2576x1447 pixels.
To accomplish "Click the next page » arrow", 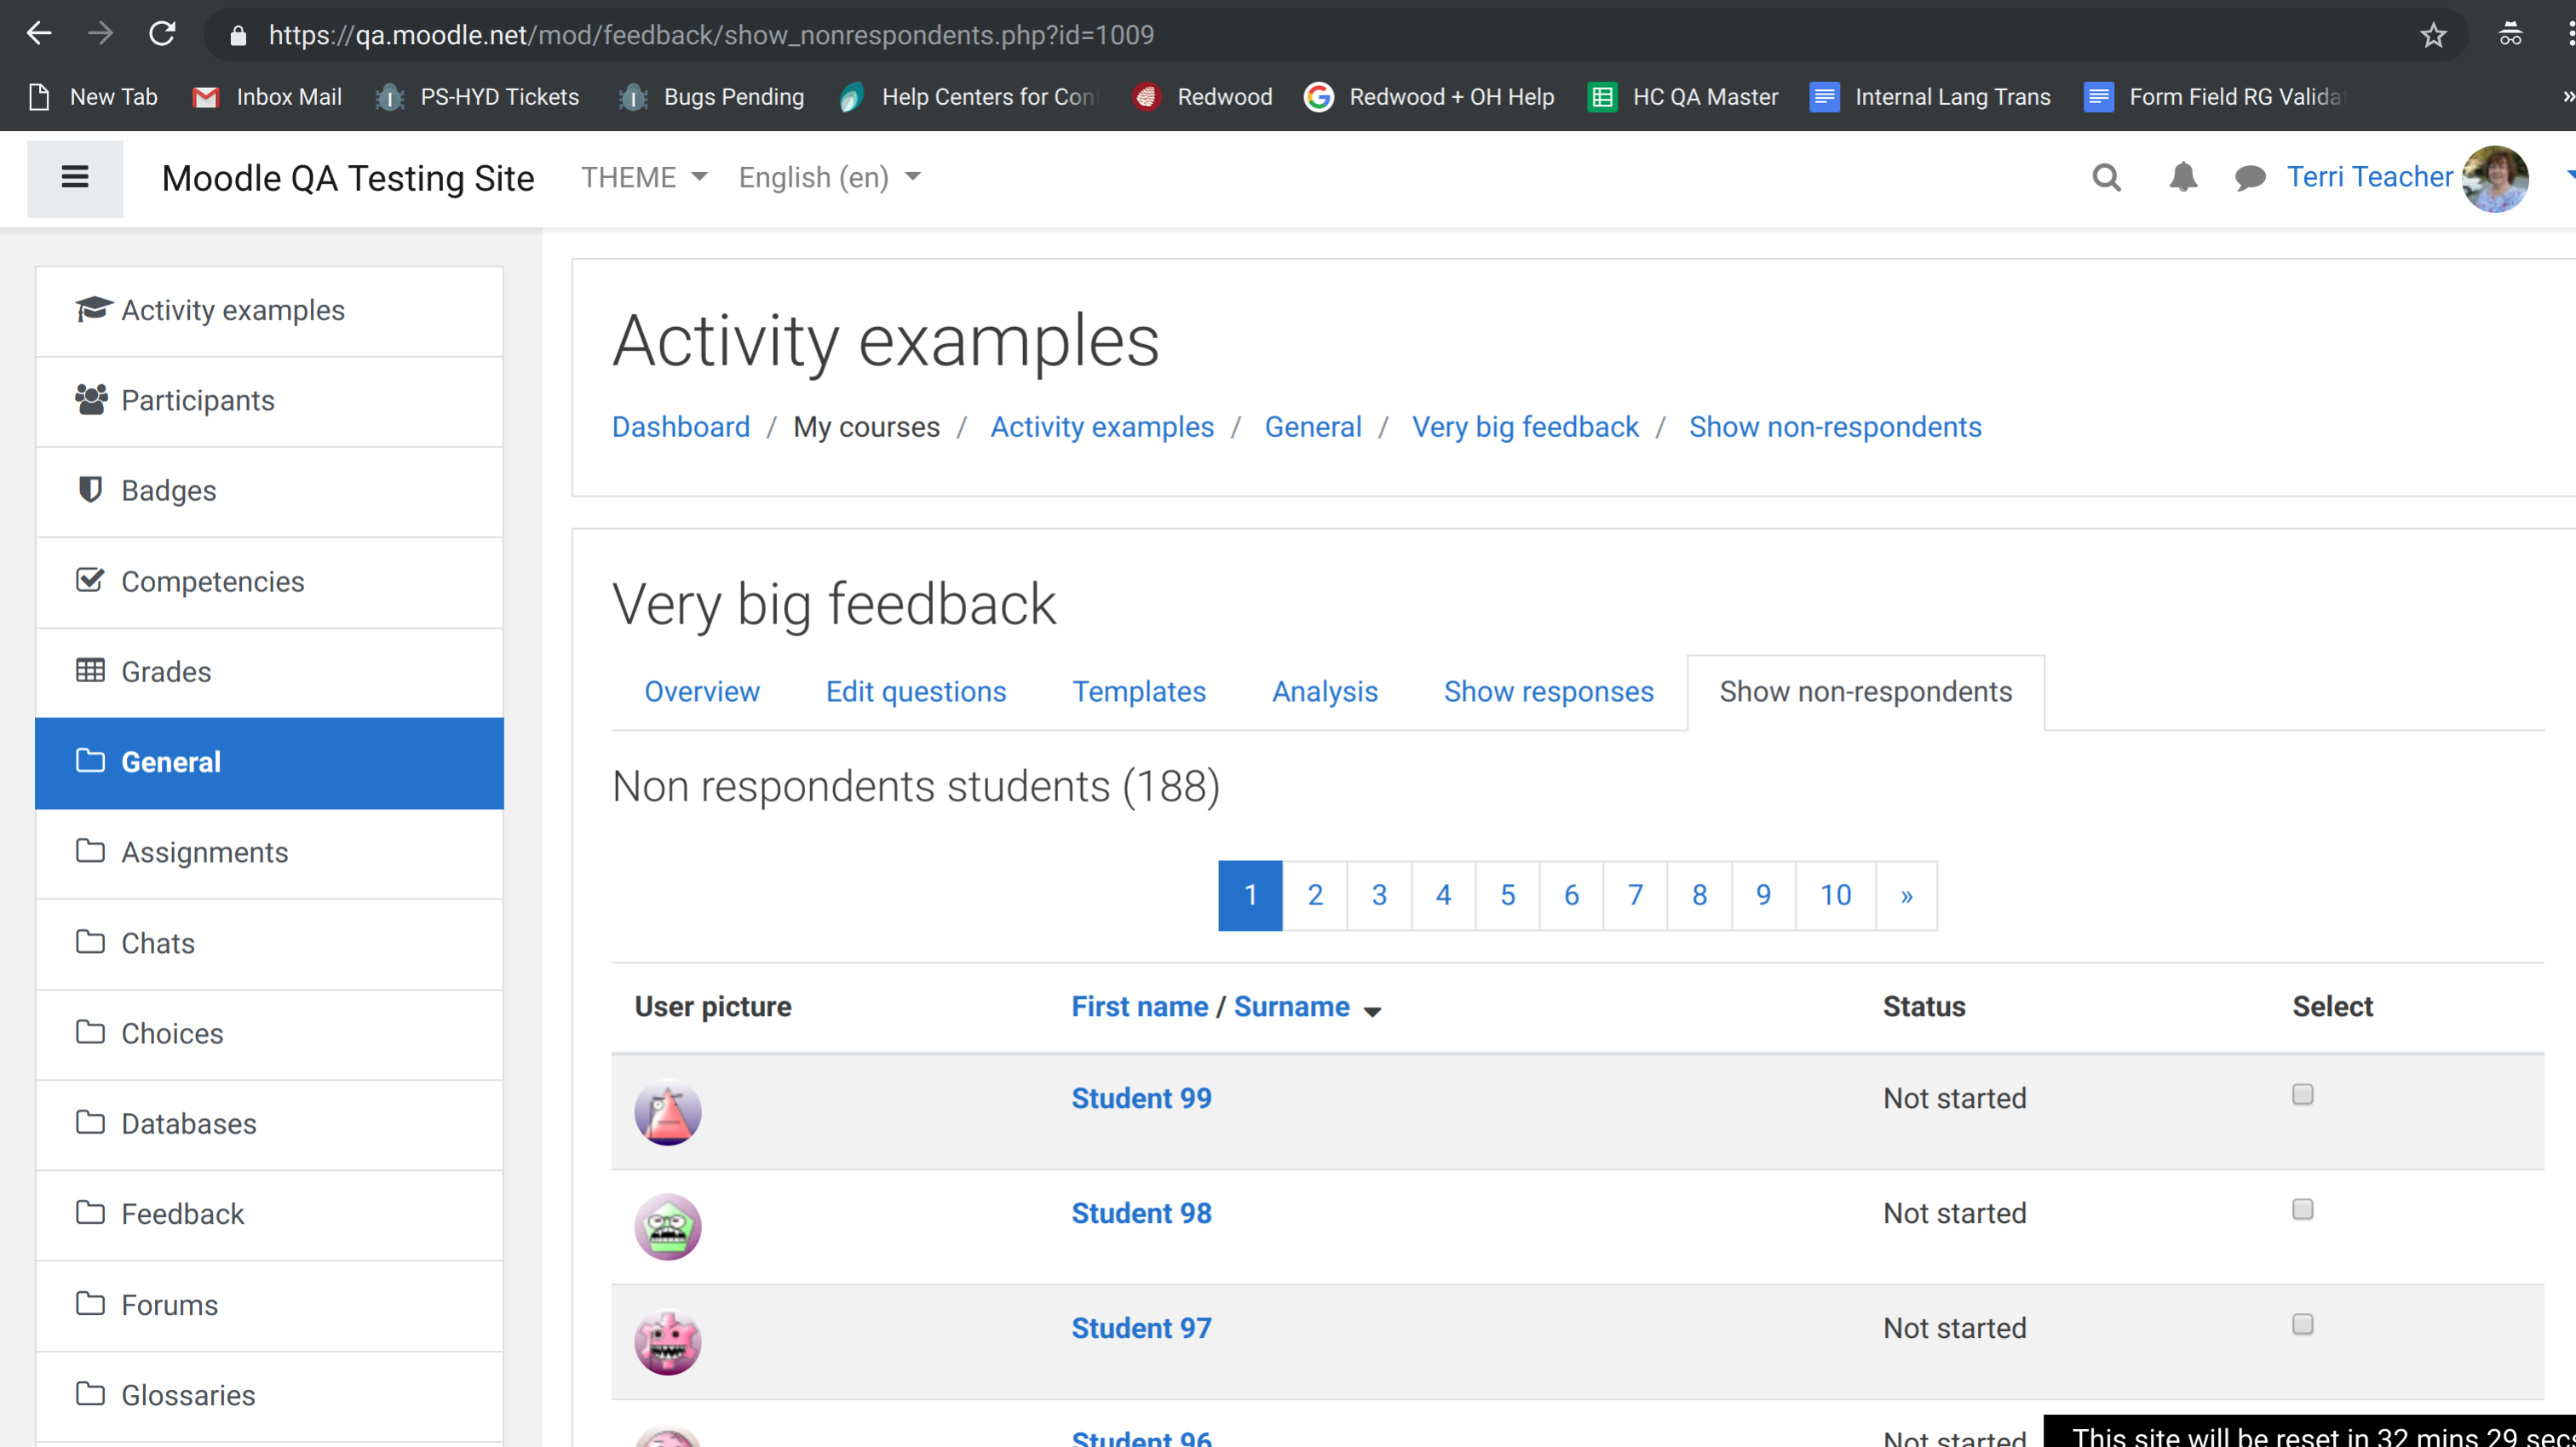I will point(1907,895).
